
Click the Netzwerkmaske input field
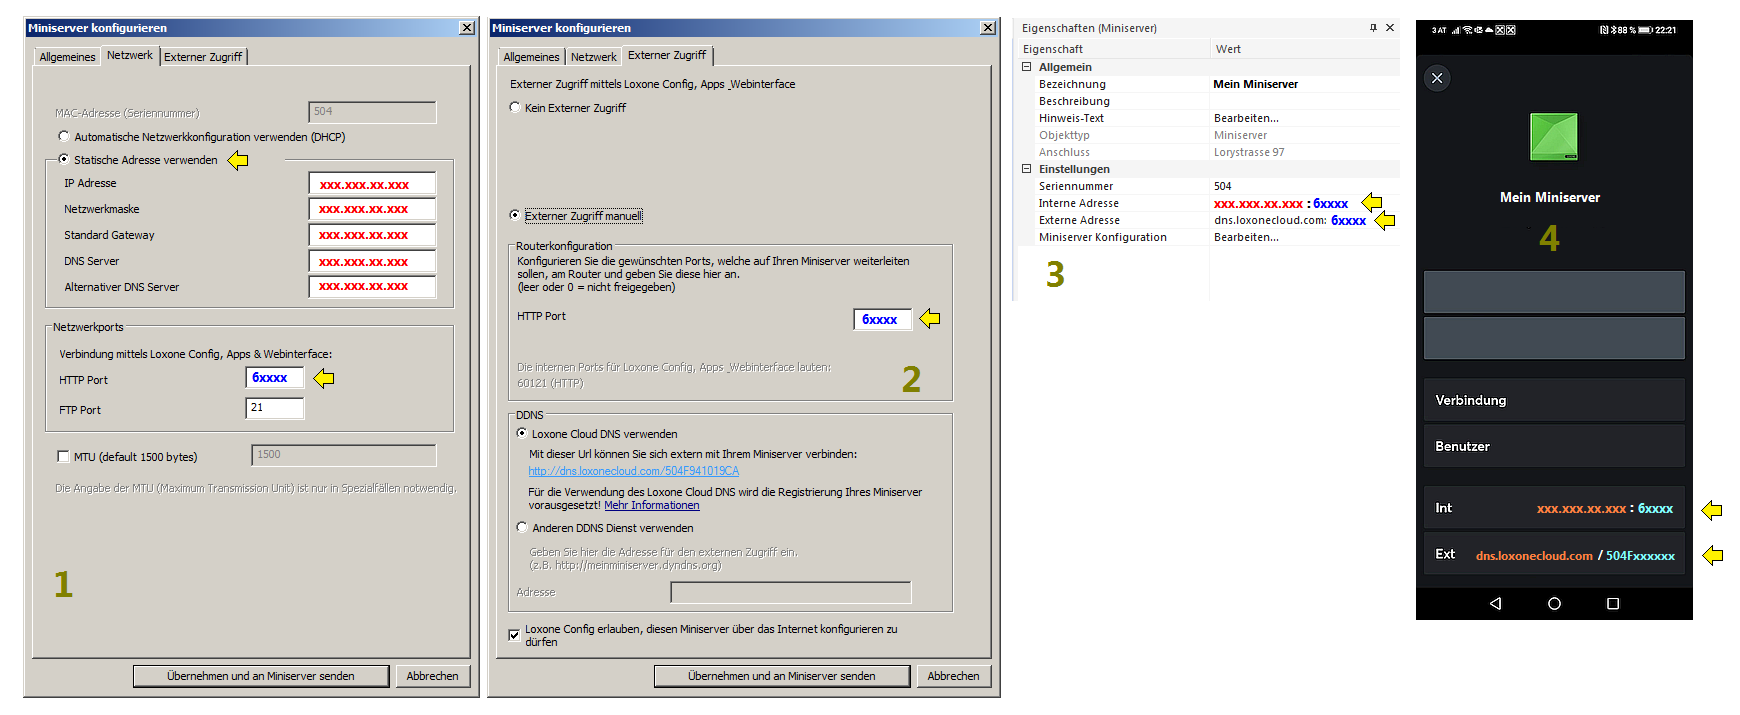(372, 209)
